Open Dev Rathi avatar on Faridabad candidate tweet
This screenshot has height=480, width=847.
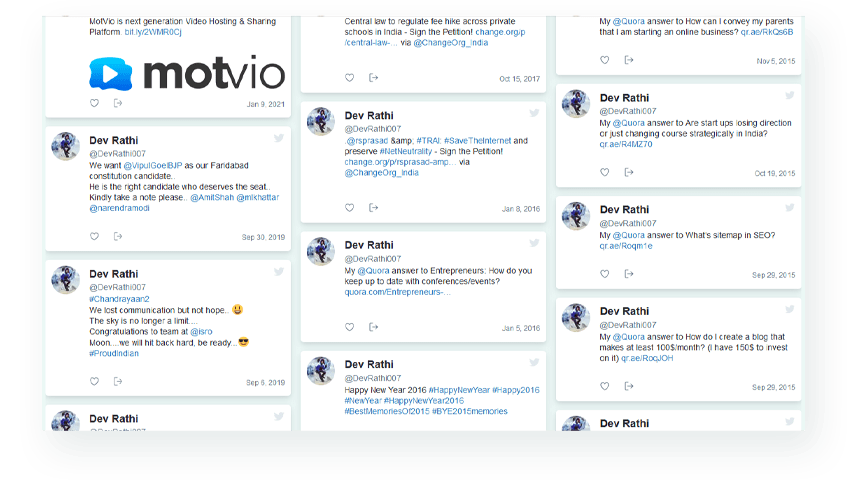click(x=65, y=146)
